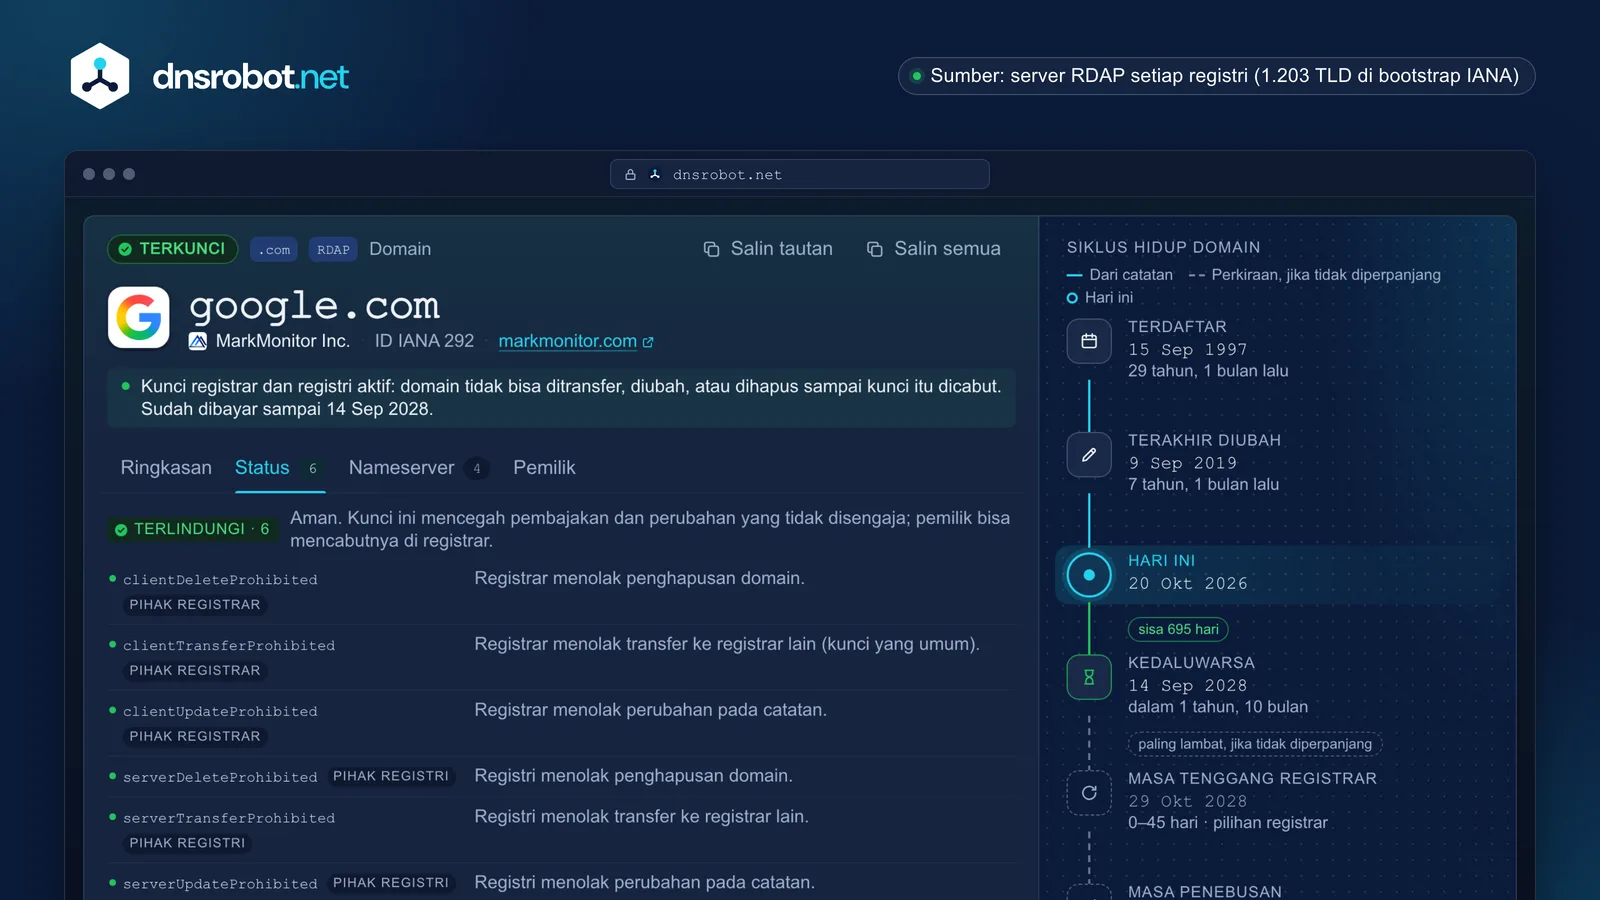Click the check icon in the TERKUNCI badge
The image size is (1600, 900).
(125, 249)
